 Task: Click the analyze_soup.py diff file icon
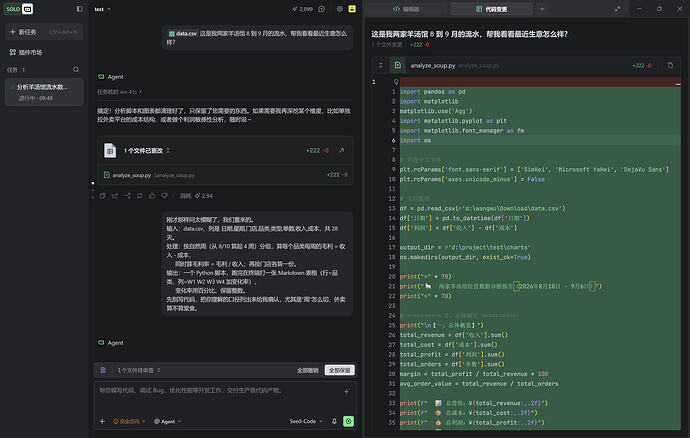(x=397, y=65)
